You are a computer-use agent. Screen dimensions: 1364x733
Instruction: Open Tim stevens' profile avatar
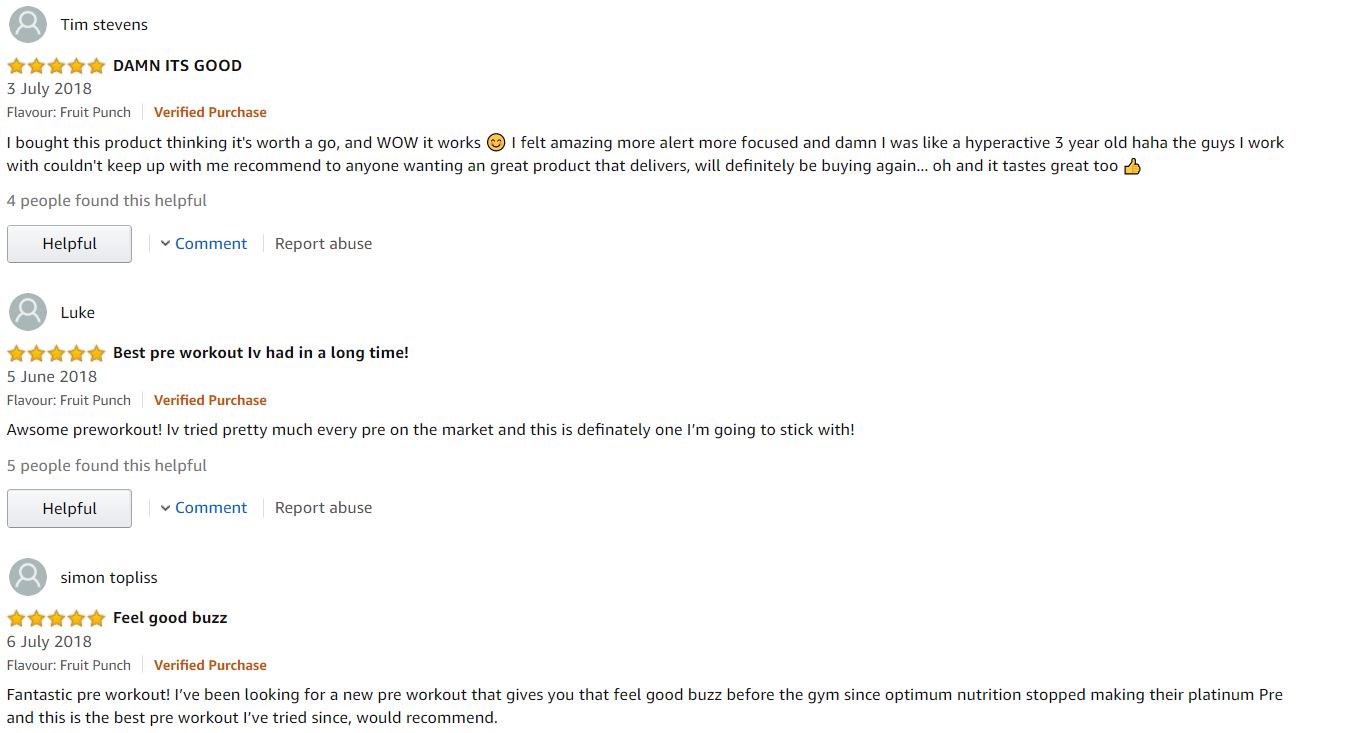pyautogui.click(x=28, y=25)
